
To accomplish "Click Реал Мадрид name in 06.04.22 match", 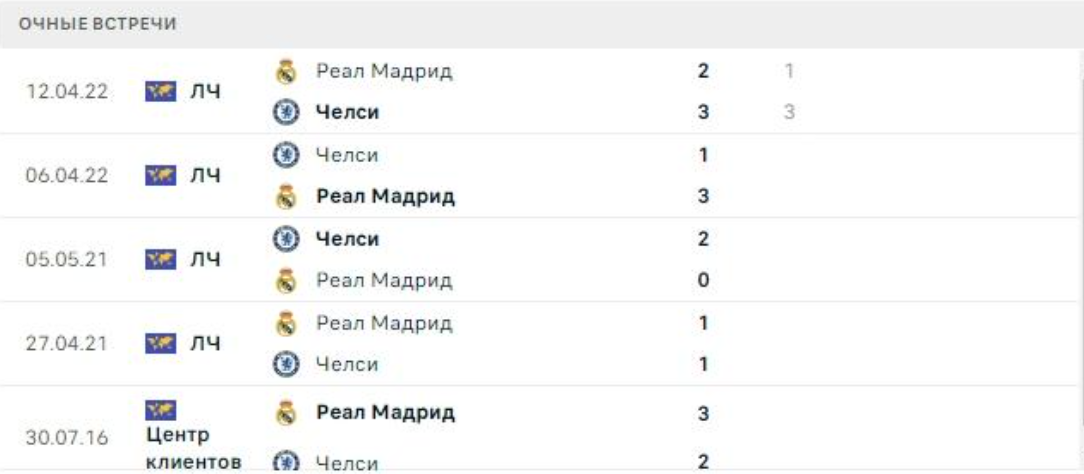I will click(385, 197).
